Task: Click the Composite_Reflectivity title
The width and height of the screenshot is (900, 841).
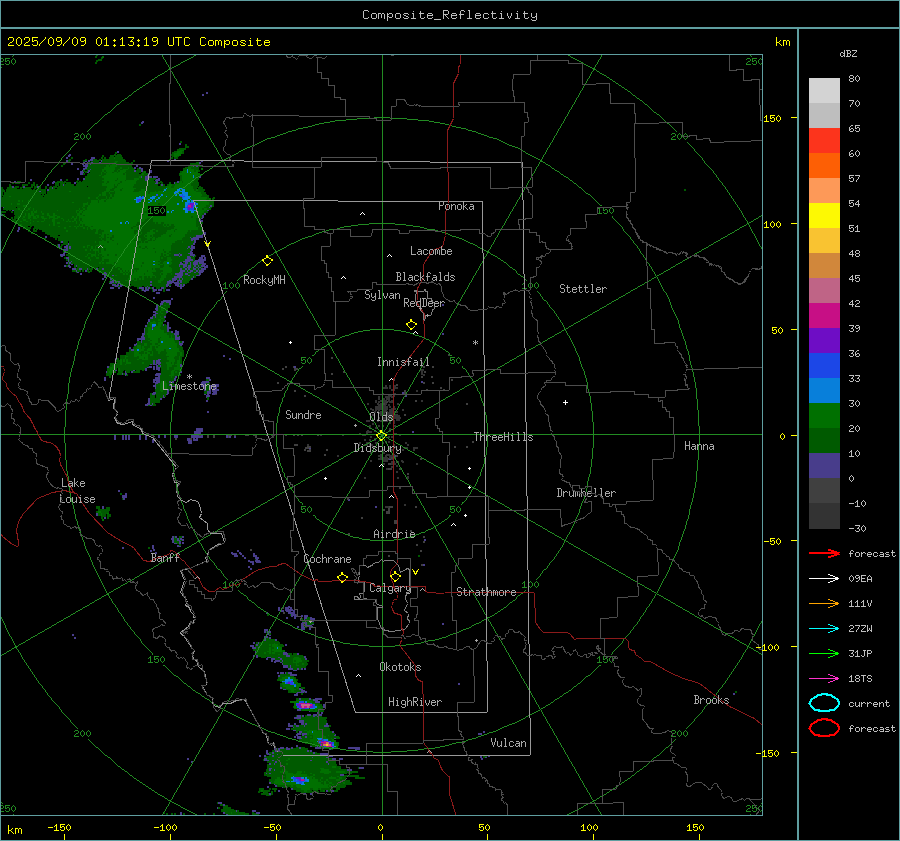Action: coord(449,15)
